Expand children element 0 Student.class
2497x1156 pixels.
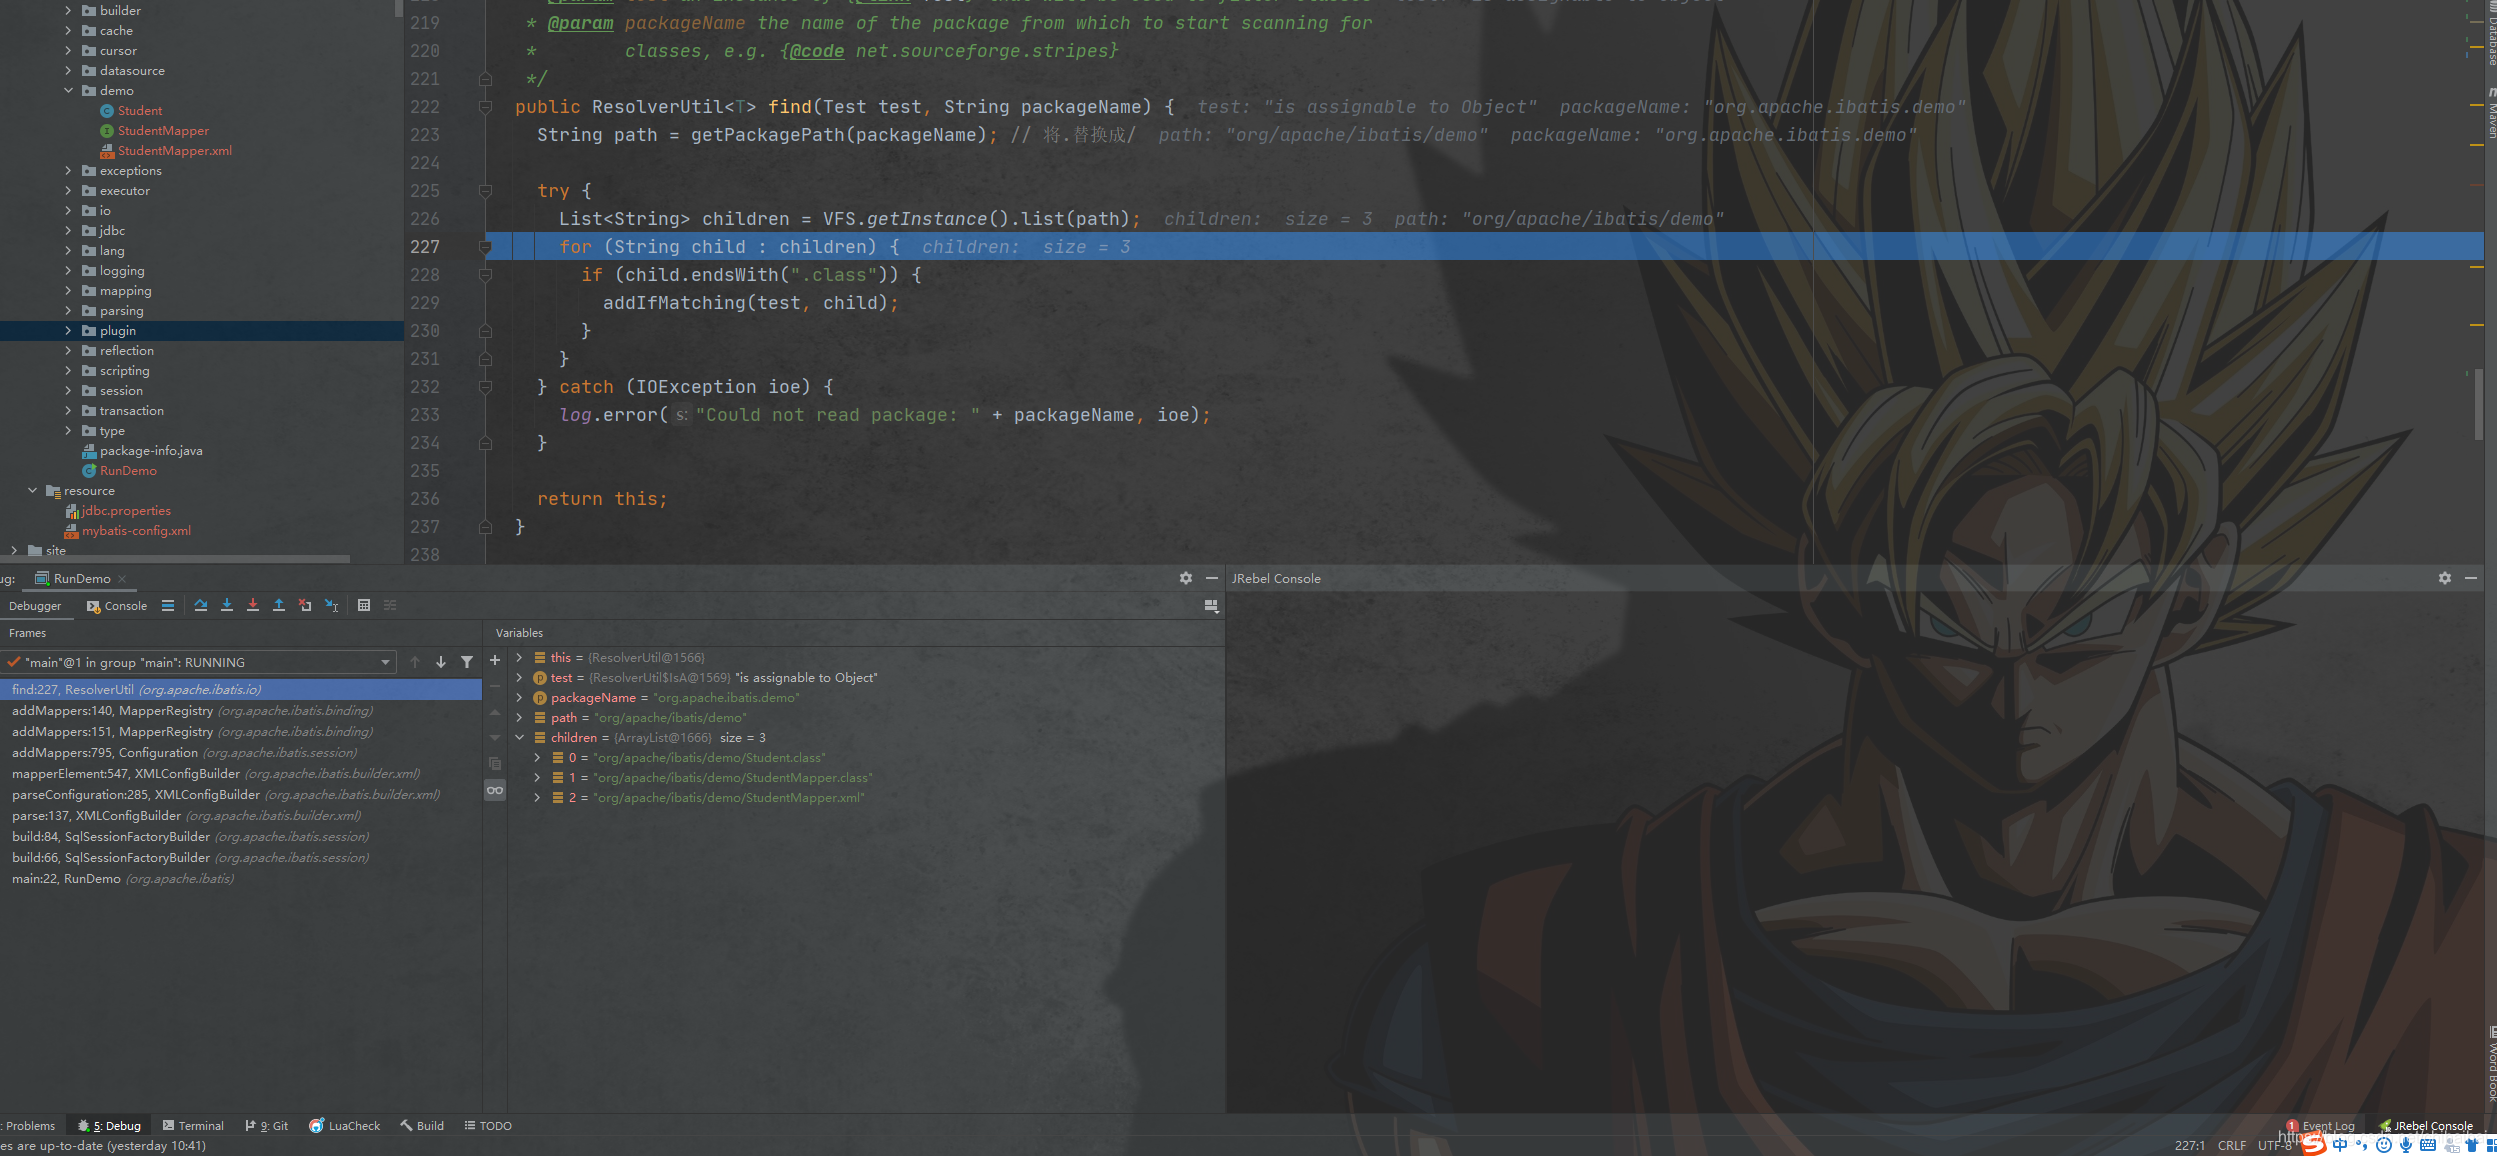point(537,757)
